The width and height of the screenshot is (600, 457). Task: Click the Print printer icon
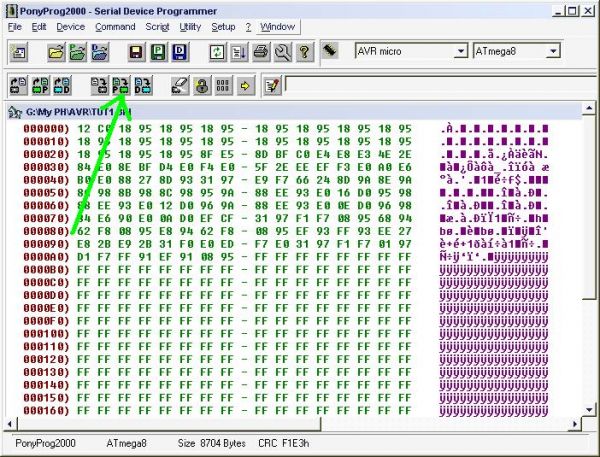tap(262, 51)
